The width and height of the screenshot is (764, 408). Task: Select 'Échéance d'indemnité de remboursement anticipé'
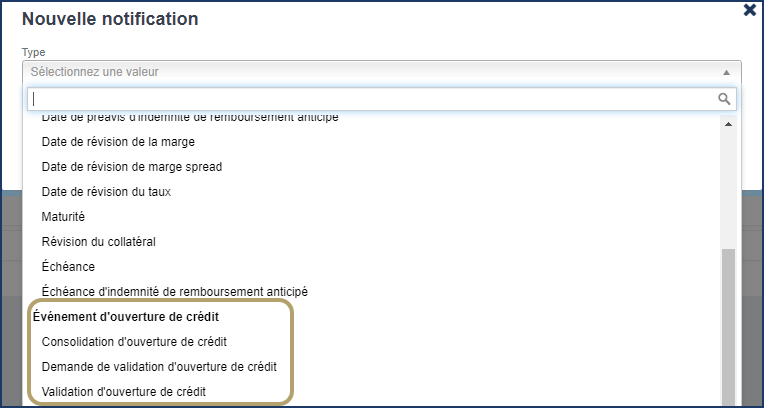point(174,292)
